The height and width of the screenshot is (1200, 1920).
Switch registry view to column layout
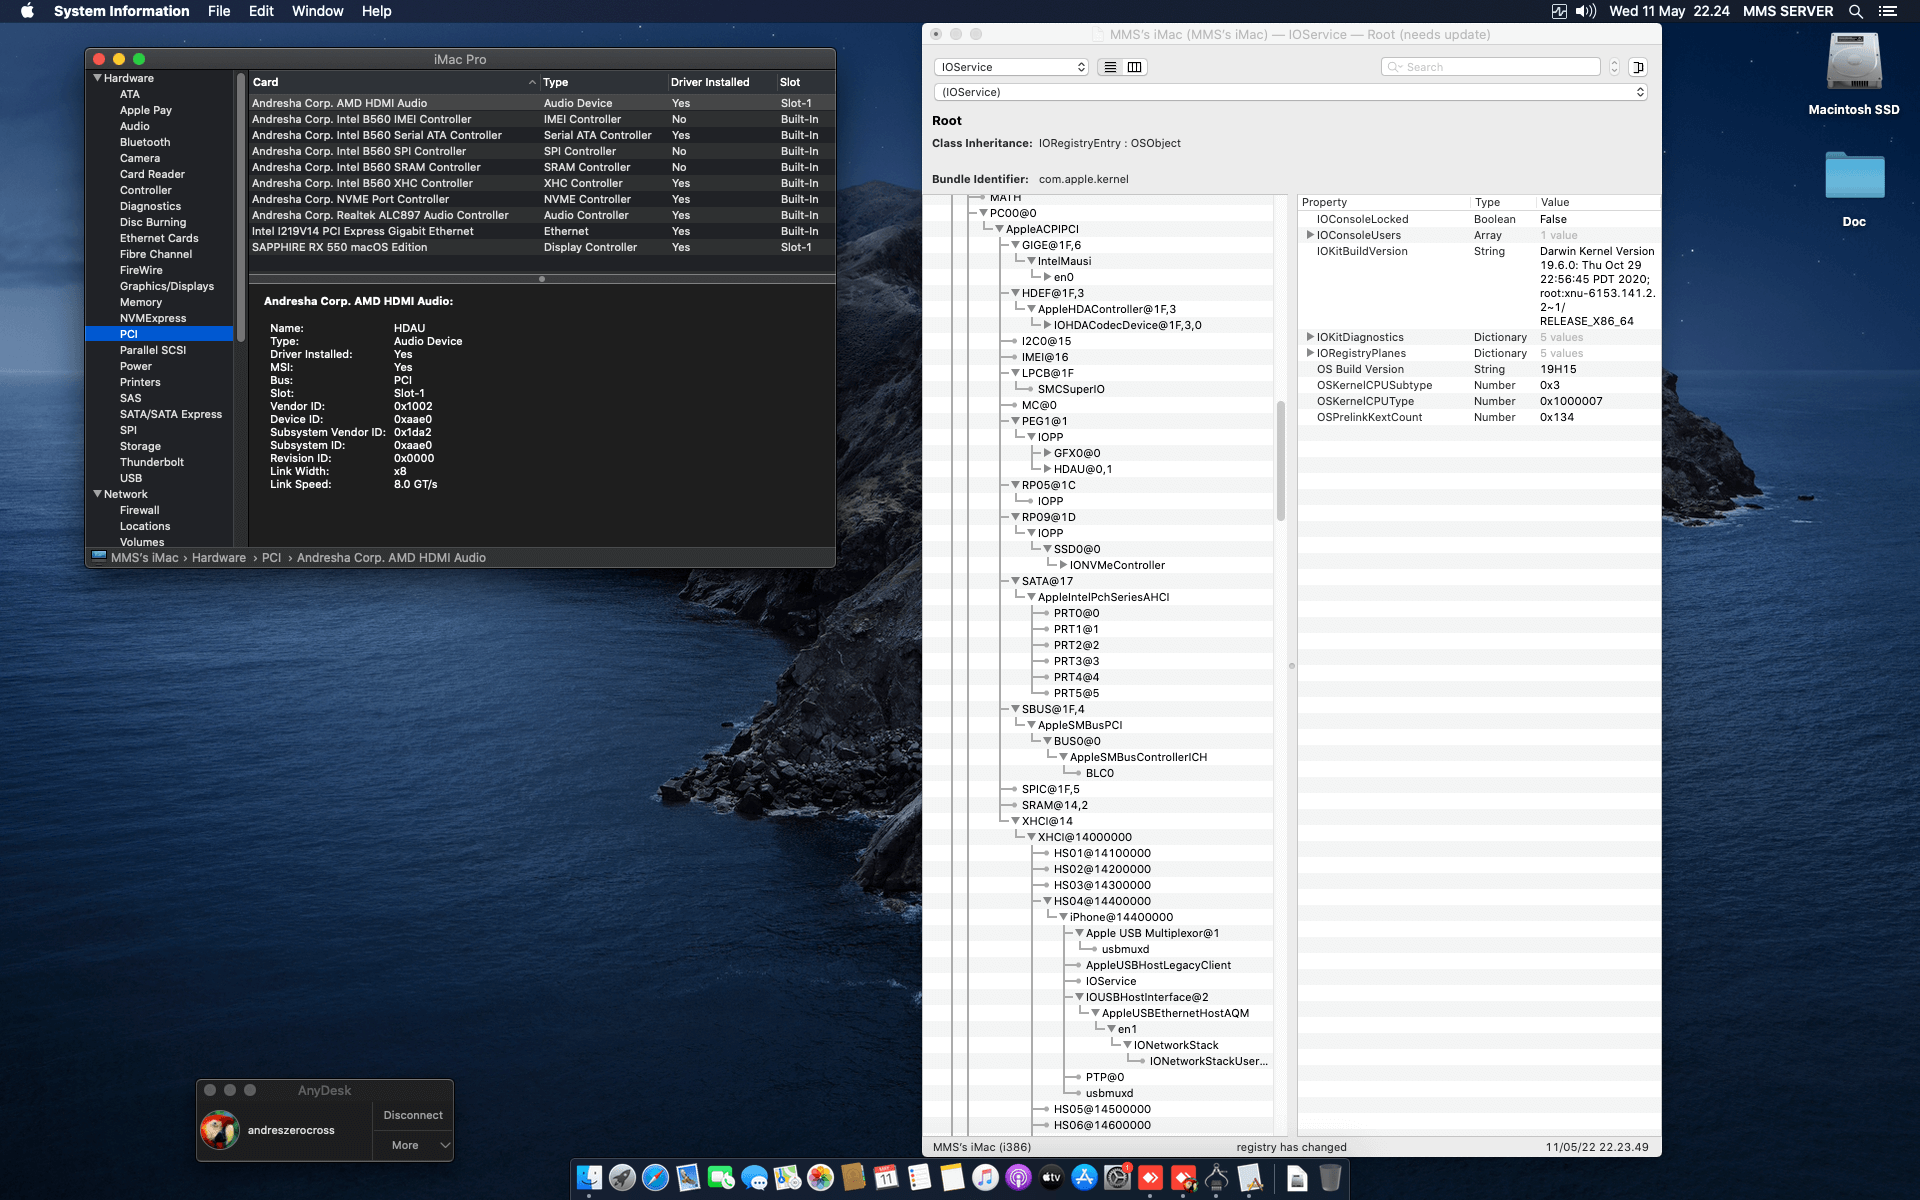1134,66
